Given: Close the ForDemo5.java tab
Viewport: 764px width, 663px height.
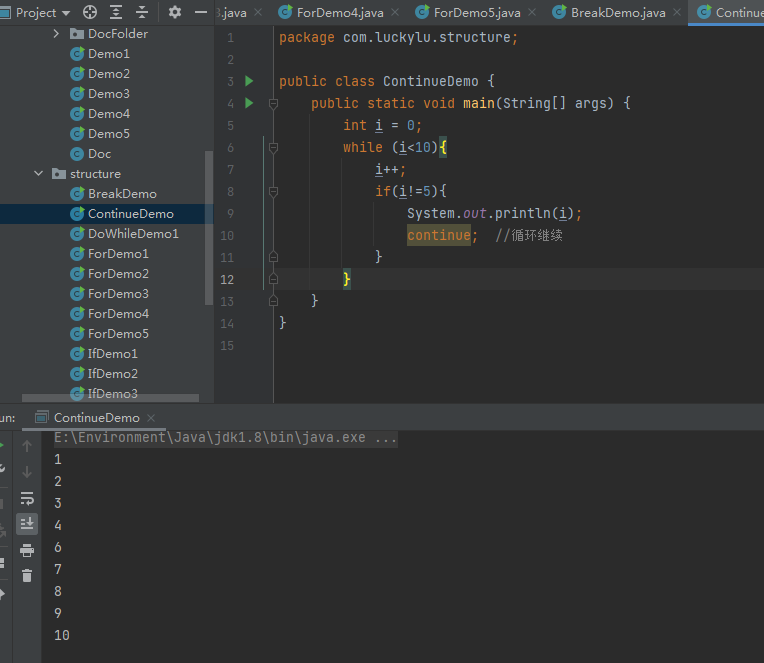Looking at the screenshot, I should tap(532, 13).
